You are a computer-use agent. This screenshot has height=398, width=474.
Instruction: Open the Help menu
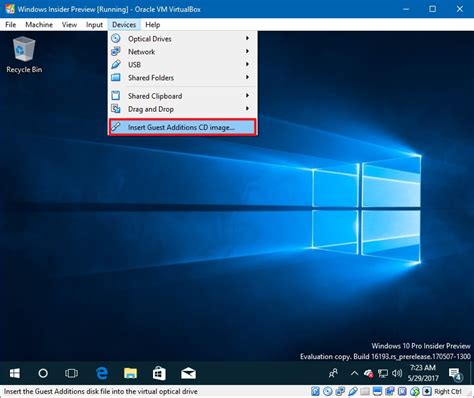click(153, 25)
